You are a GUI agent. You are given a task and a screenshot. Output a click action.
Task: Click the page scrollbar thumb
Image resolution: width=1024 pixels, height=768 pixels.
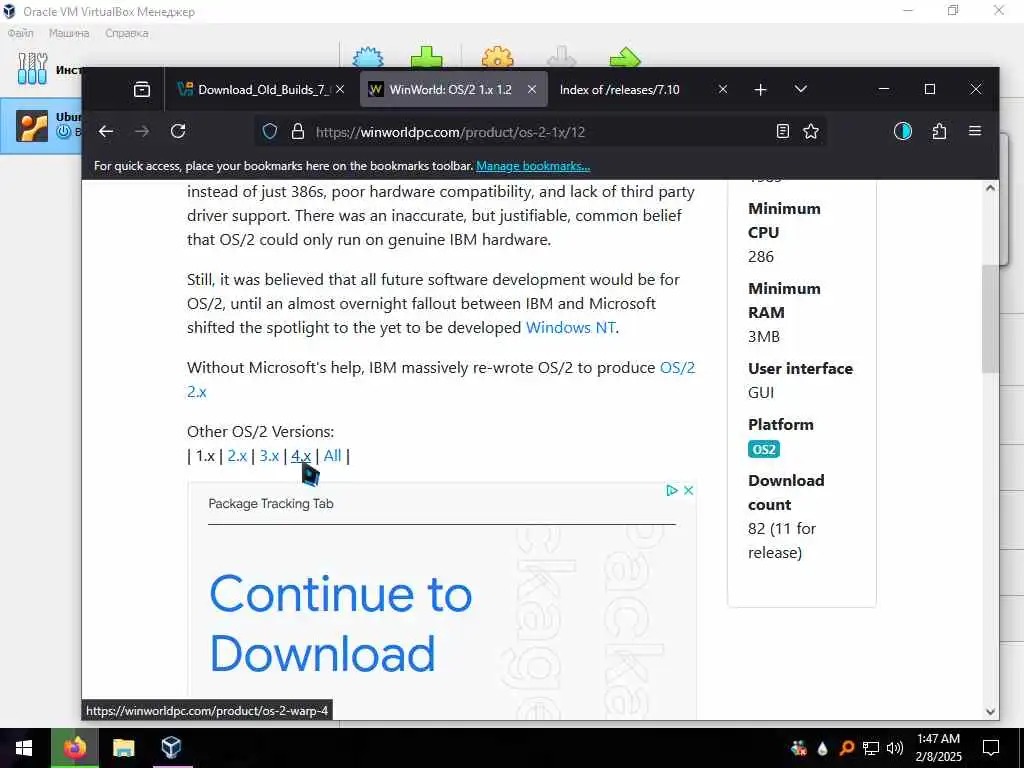991,319
